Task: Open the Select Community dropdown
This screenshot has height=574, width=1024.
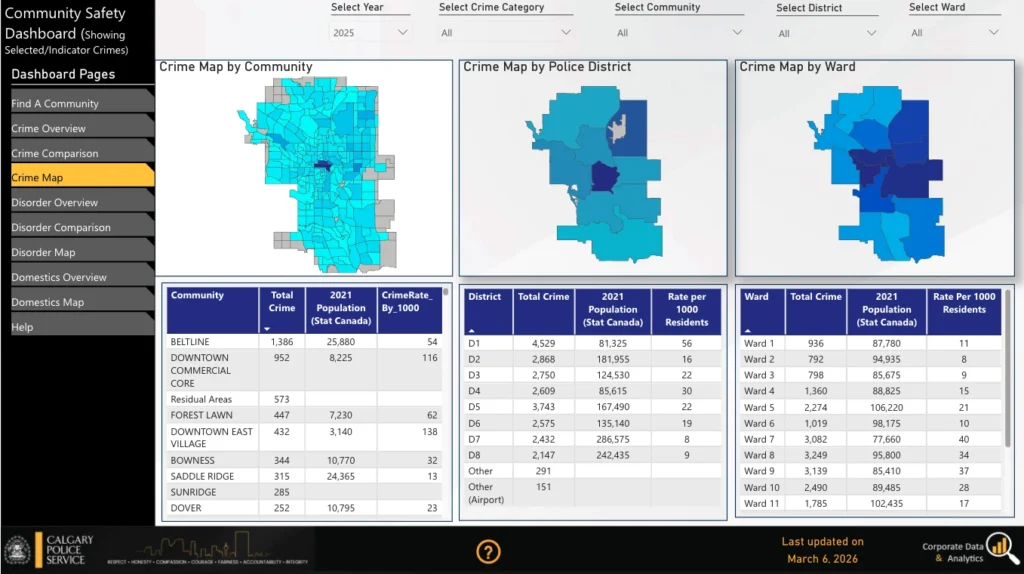Action: click(679, 33)
